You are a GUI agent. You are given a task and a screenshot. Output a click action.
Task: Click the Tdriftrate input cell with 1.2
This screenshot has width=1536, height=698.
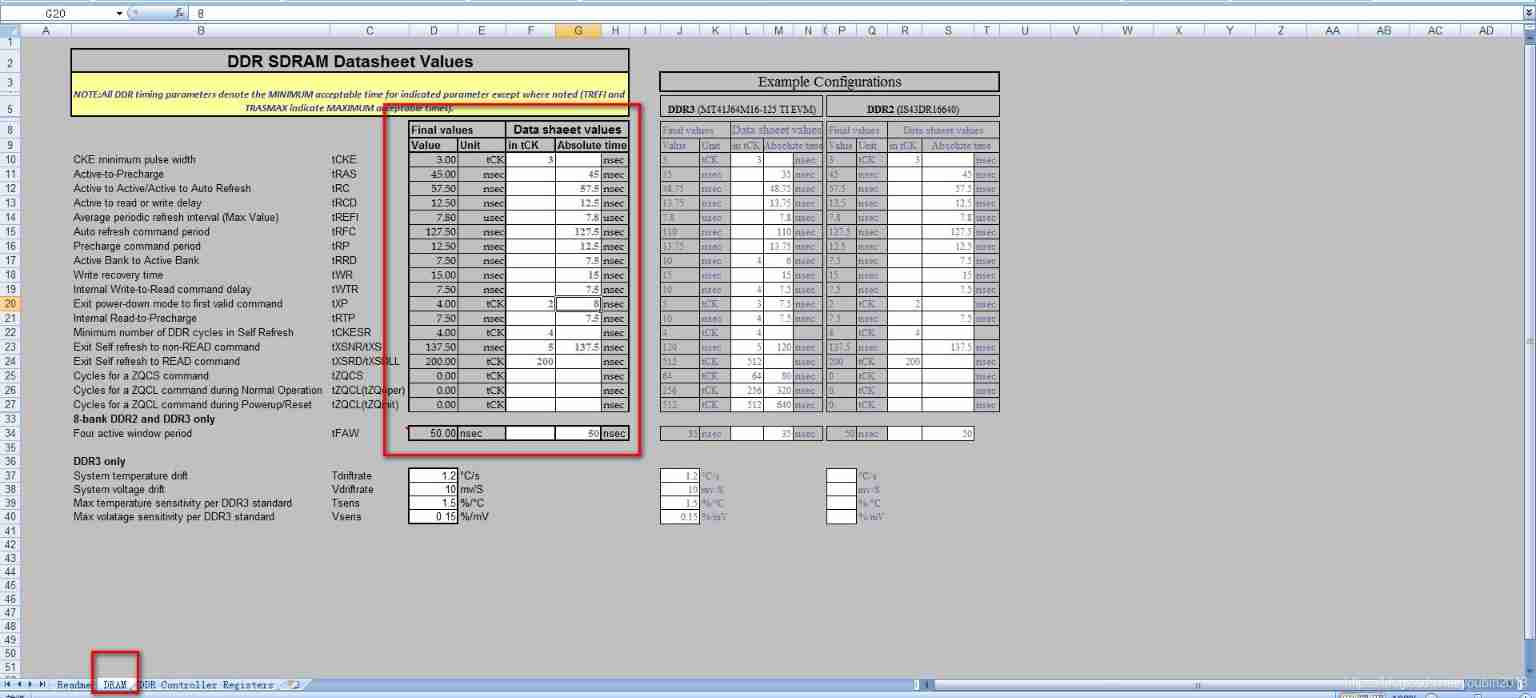coord(433,476)
